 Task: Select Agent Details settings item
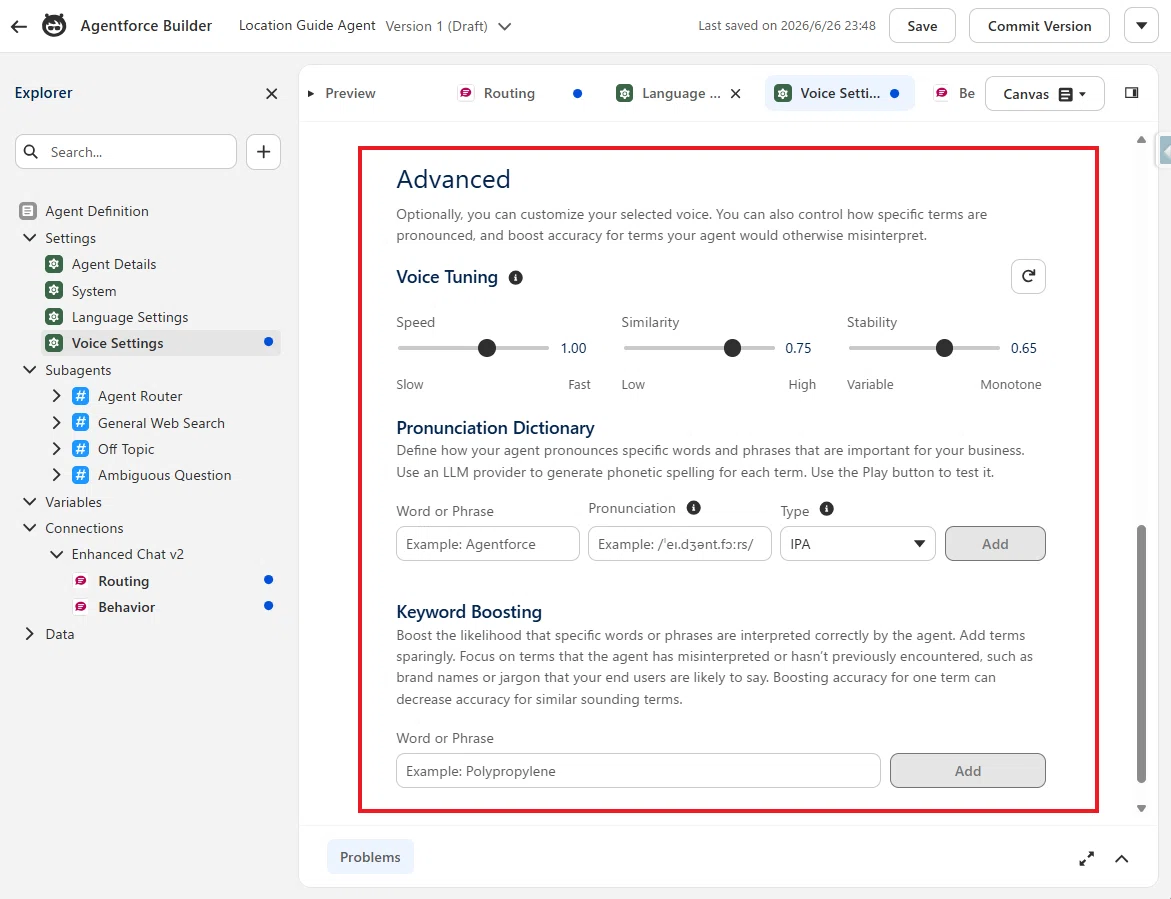pyautogui.click(x=114, y=264)
